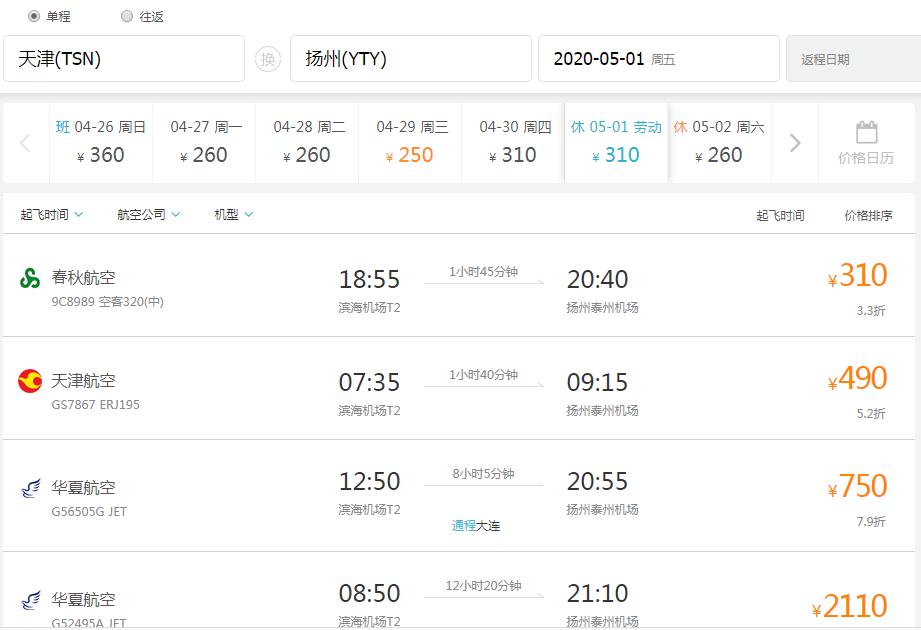This screenshot has height=630, width=921.
Task: Open the 起飞时间 filter dropdown
Action: click(x=49, y=213)
